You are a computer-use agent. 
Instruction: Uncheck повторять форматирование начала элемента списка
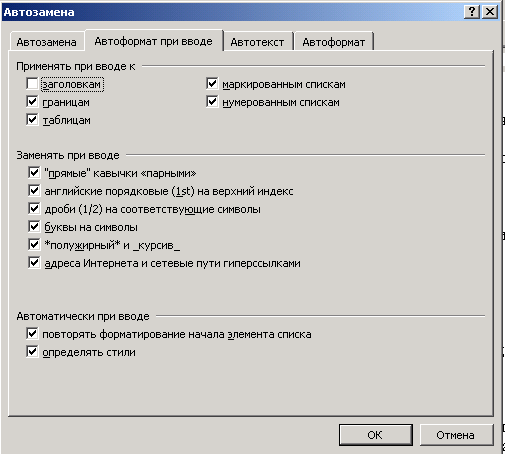point(32,334)
